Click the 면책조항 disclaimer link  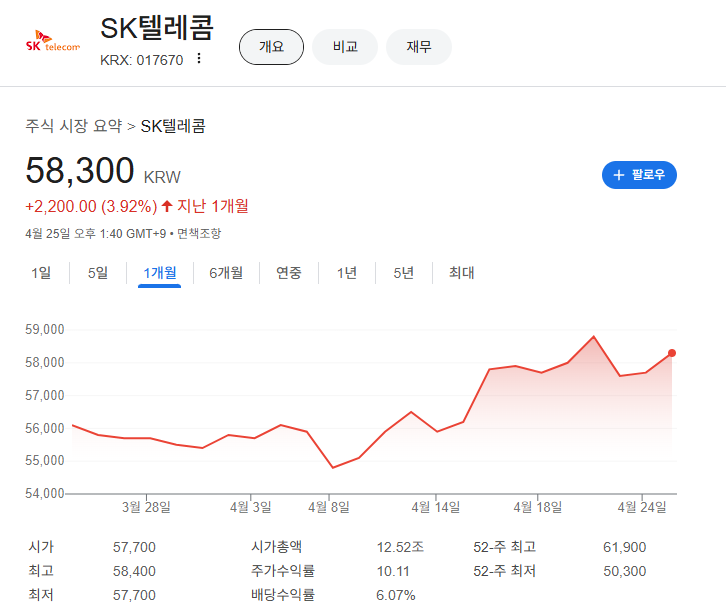point(199,233)
